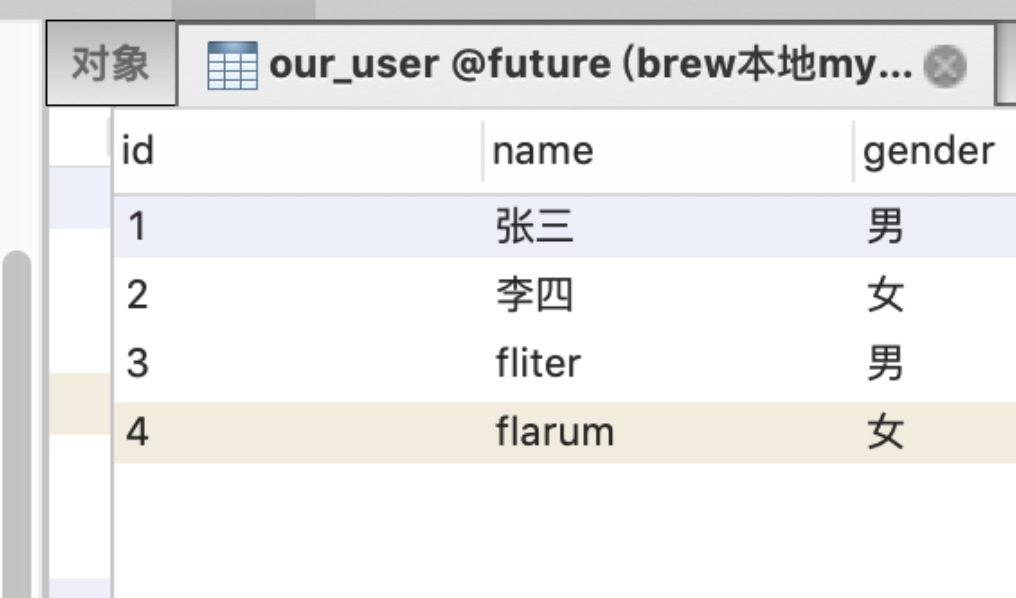This screenshot has height=598, width=1016.
Task: Close the our_user @future tab
Action: (x=945, y=67)
